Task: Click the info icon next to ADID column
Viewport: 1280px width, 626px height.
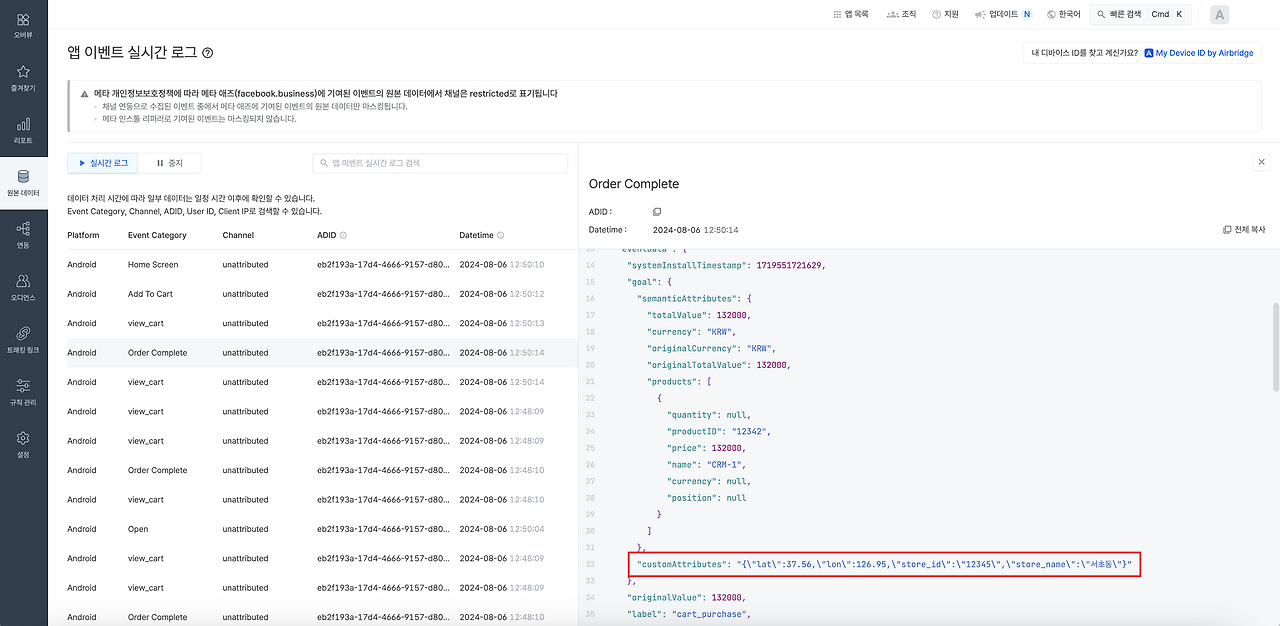Action: (343, 236)
